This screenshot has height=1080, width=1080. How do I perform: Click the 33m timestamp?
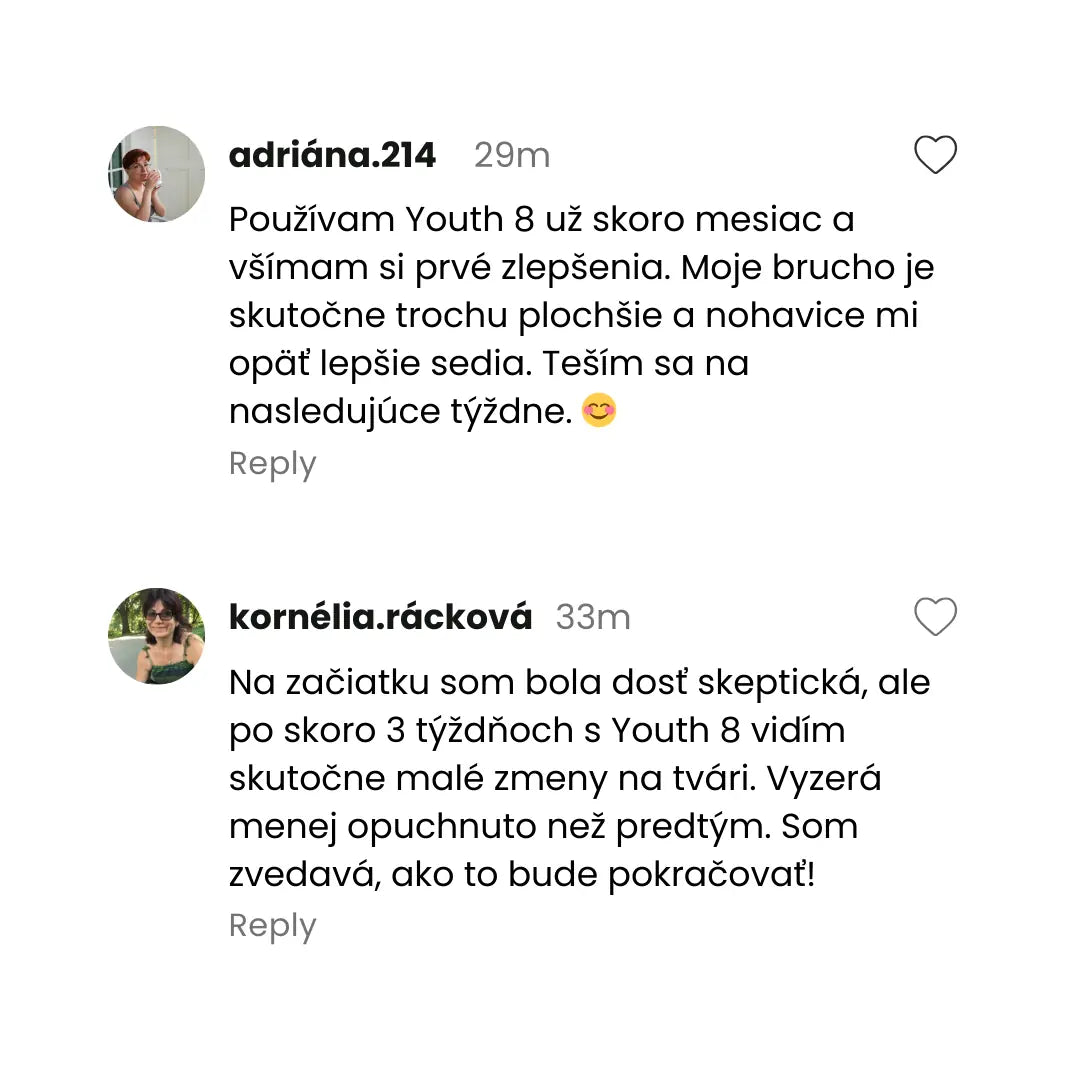click(x=593, y=617)
